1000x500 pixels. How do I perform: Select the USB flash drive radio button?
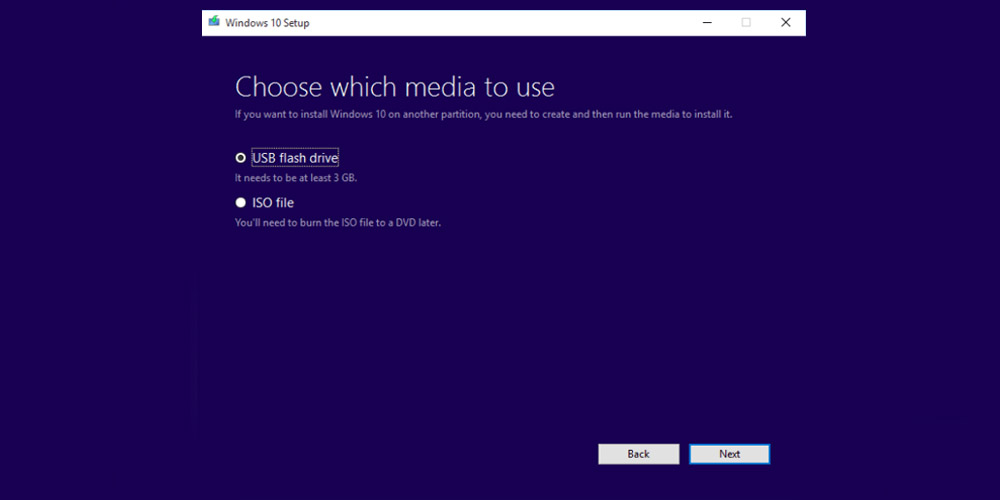coord(240,158)
